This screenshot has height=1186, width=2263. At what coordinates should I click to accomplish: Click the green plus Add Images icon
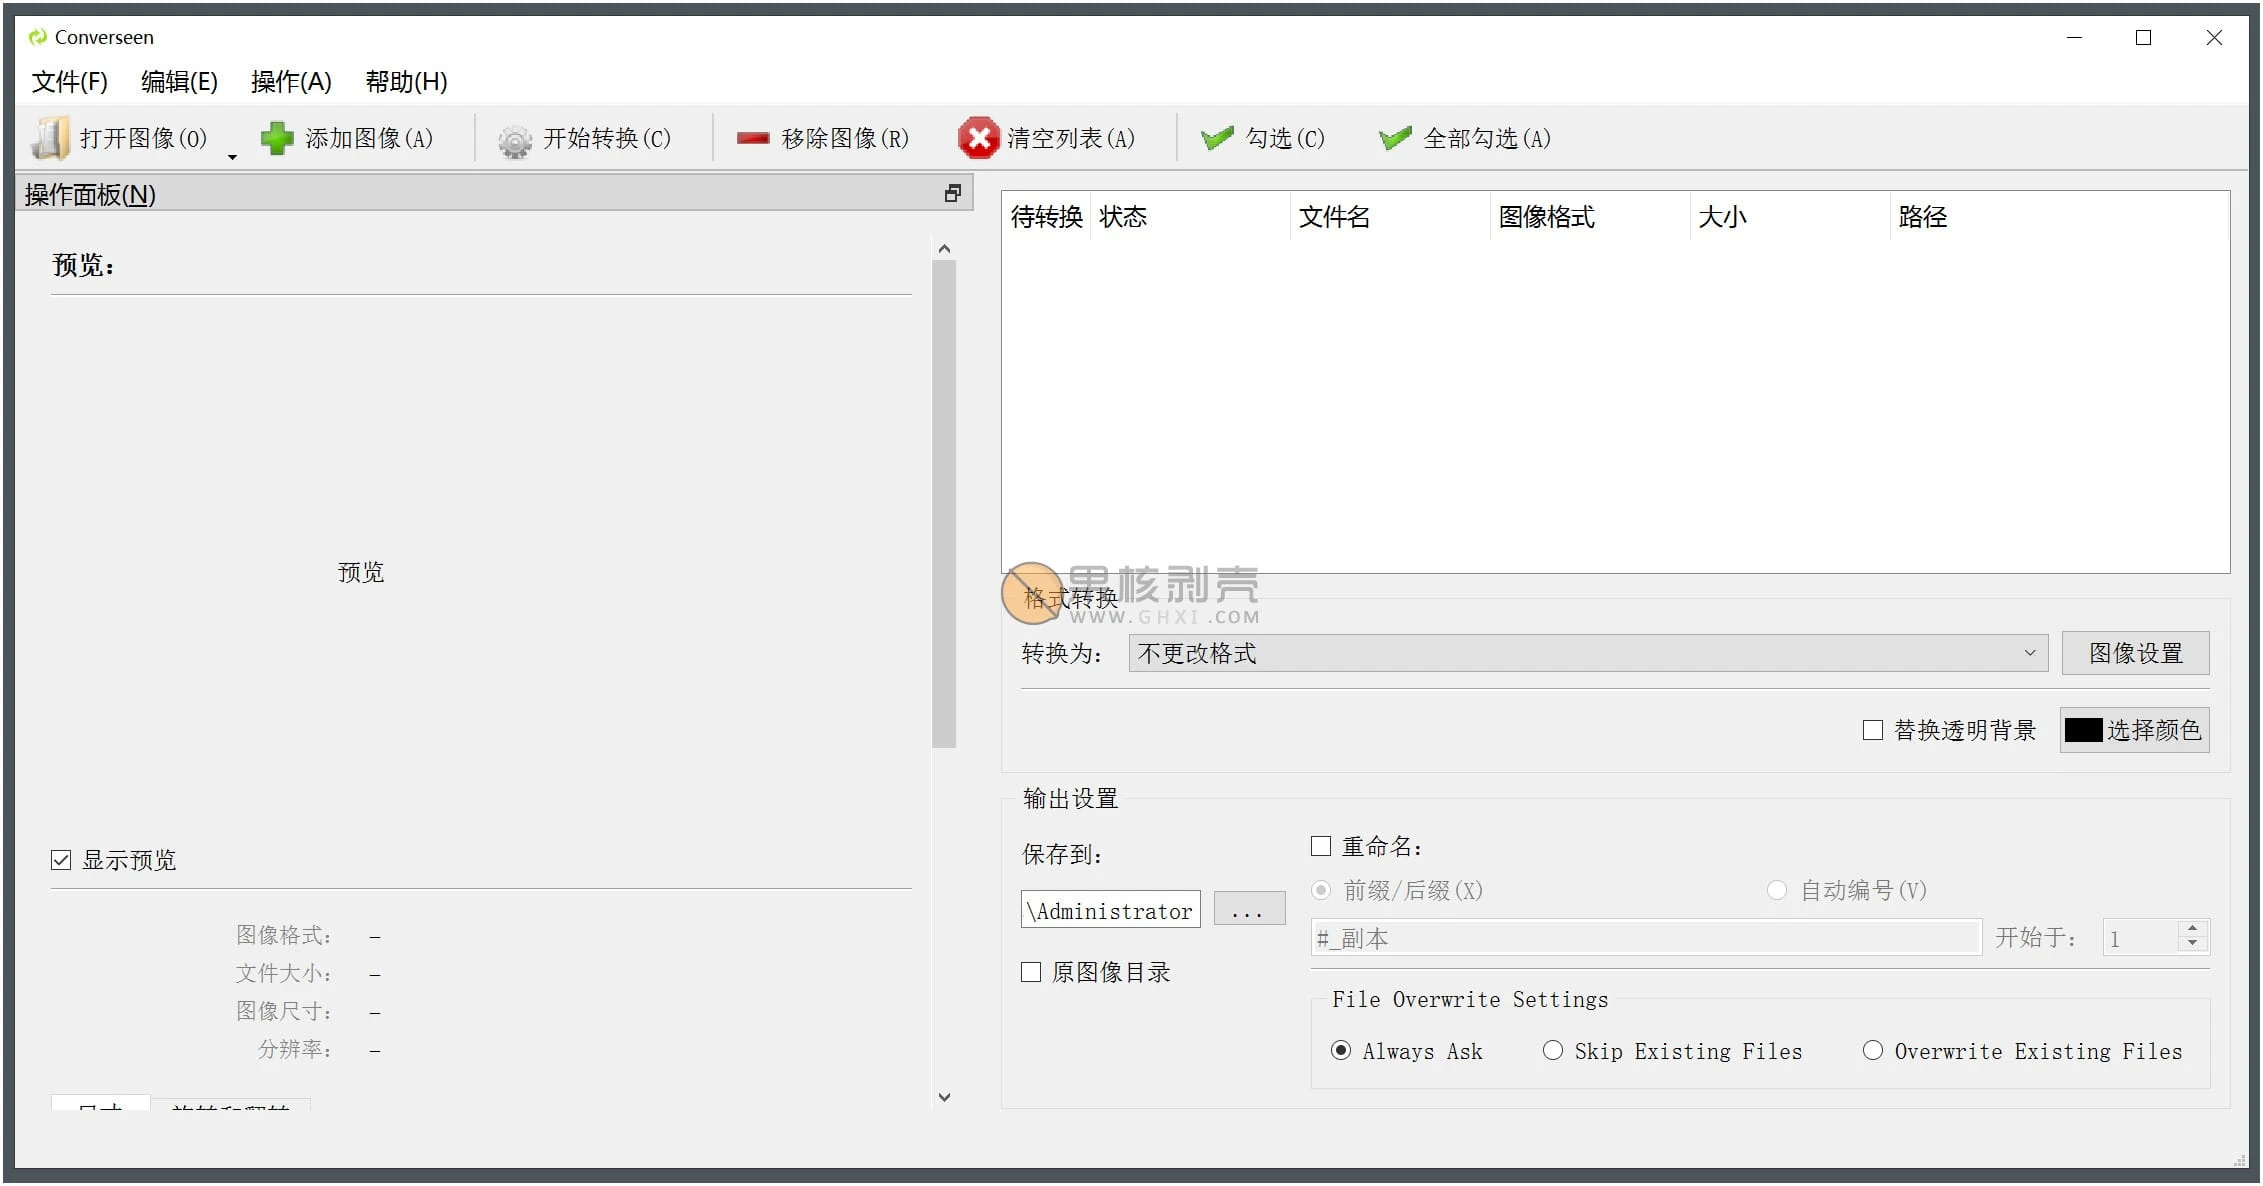pyautogui.click(x=276, y=137)
